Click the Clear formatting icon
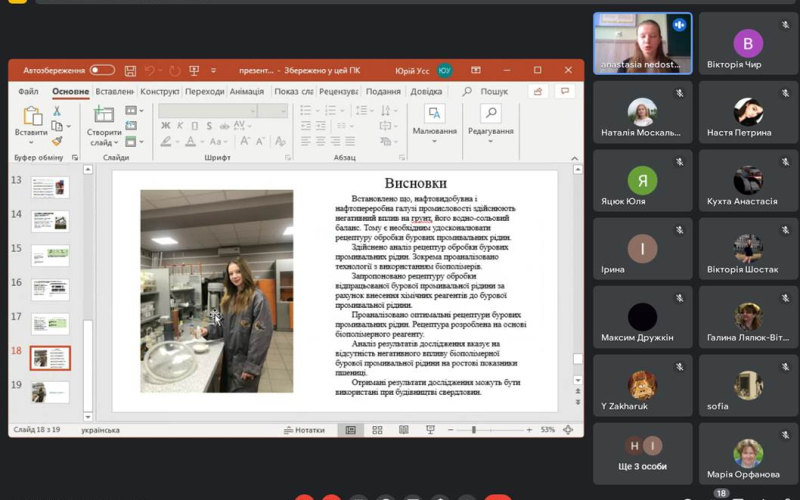The image size is (800, 500). click(280, 141)
